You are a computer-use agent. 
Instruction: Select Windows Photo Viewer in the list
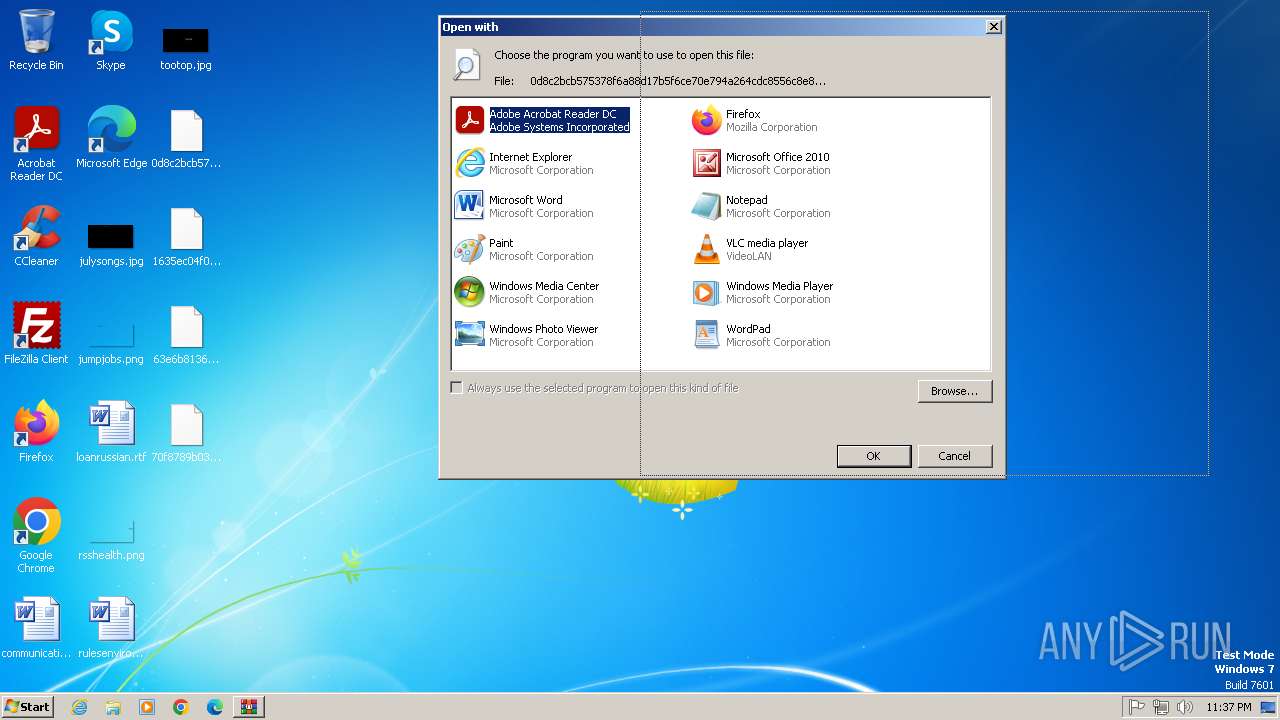(527, 336)
